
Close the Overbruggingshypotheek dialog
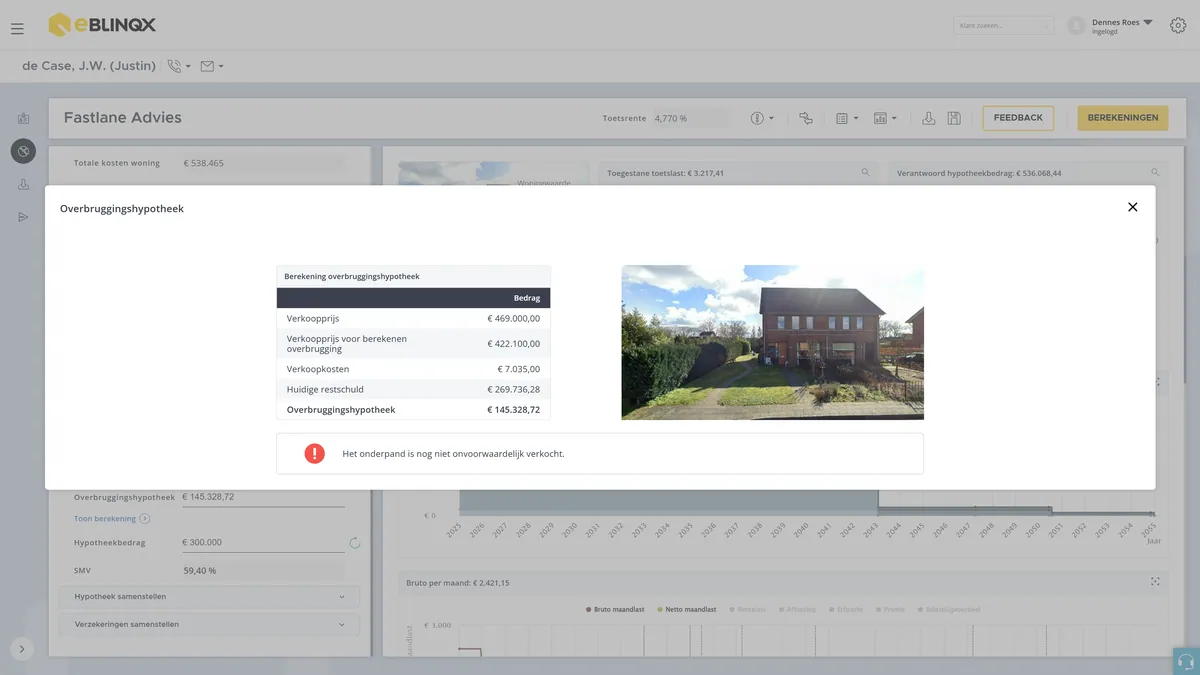[x=1132, y=207]
